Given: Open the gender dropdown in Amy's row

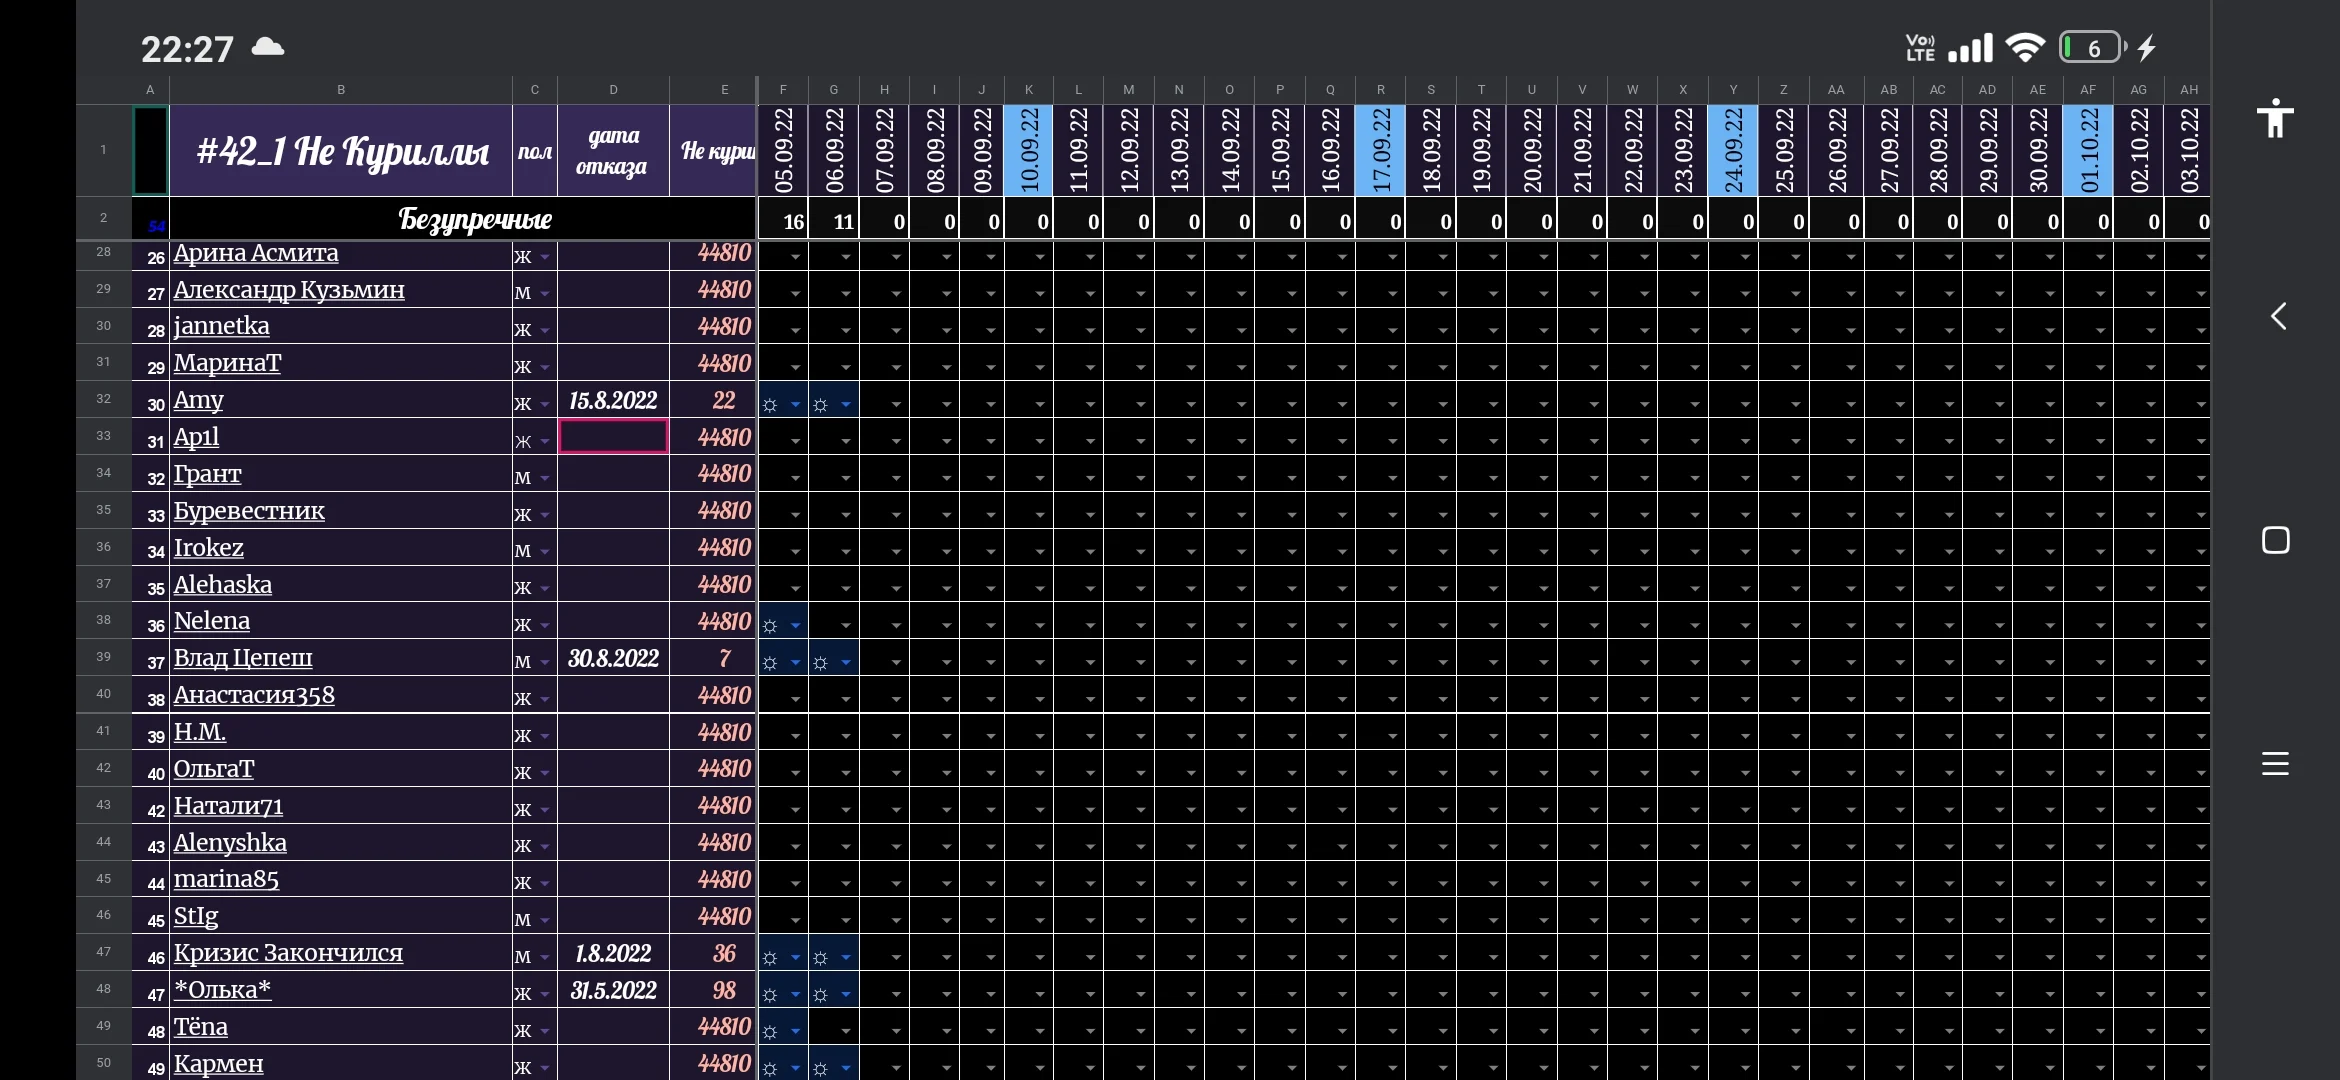Looking at the screenshot, I should [545, 405].
